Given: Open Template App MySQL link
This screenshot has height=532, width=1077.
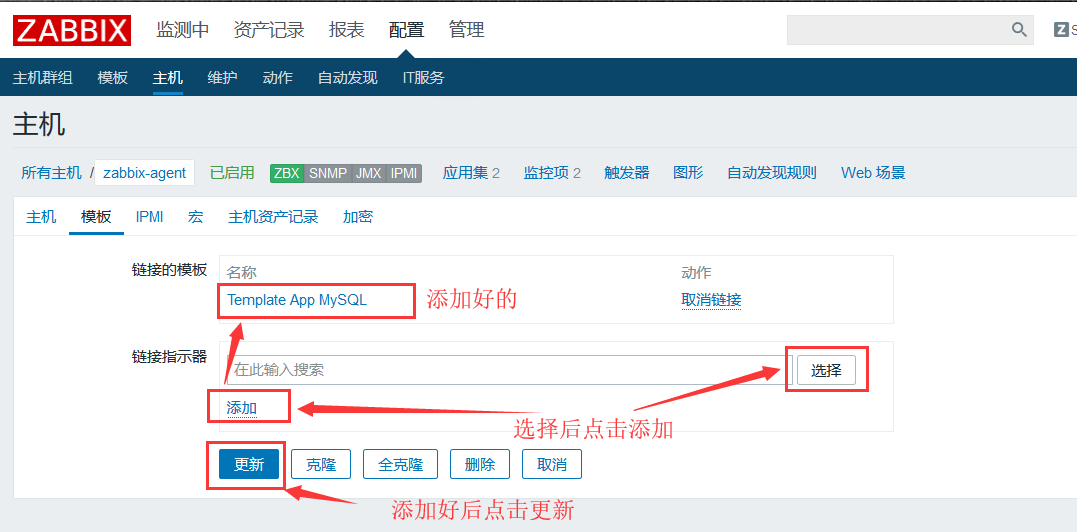Looking at the screenshot, I should click(x=297, y=300).
